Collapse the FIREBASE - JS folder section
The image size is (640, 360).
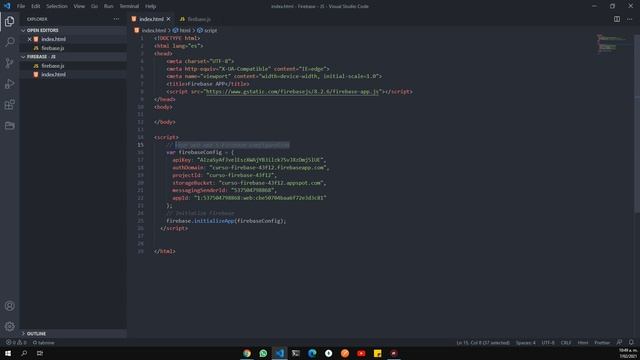click(73, 57)
